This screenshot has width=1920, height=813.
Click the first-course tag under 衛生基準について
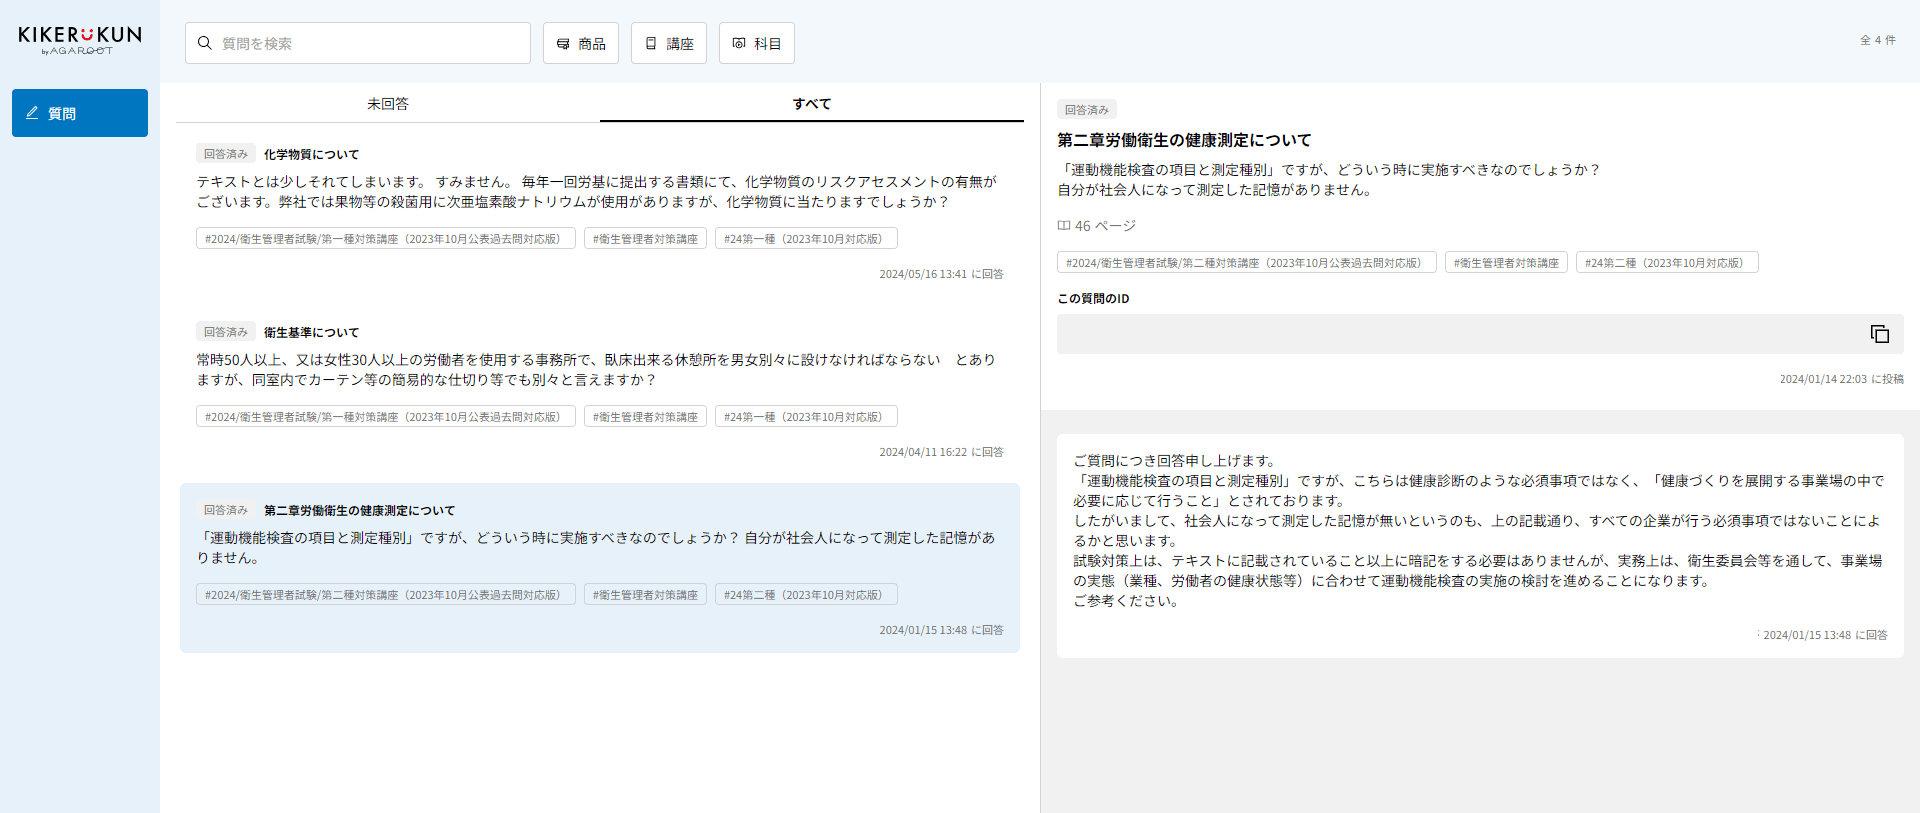click(x=385, y=417)
